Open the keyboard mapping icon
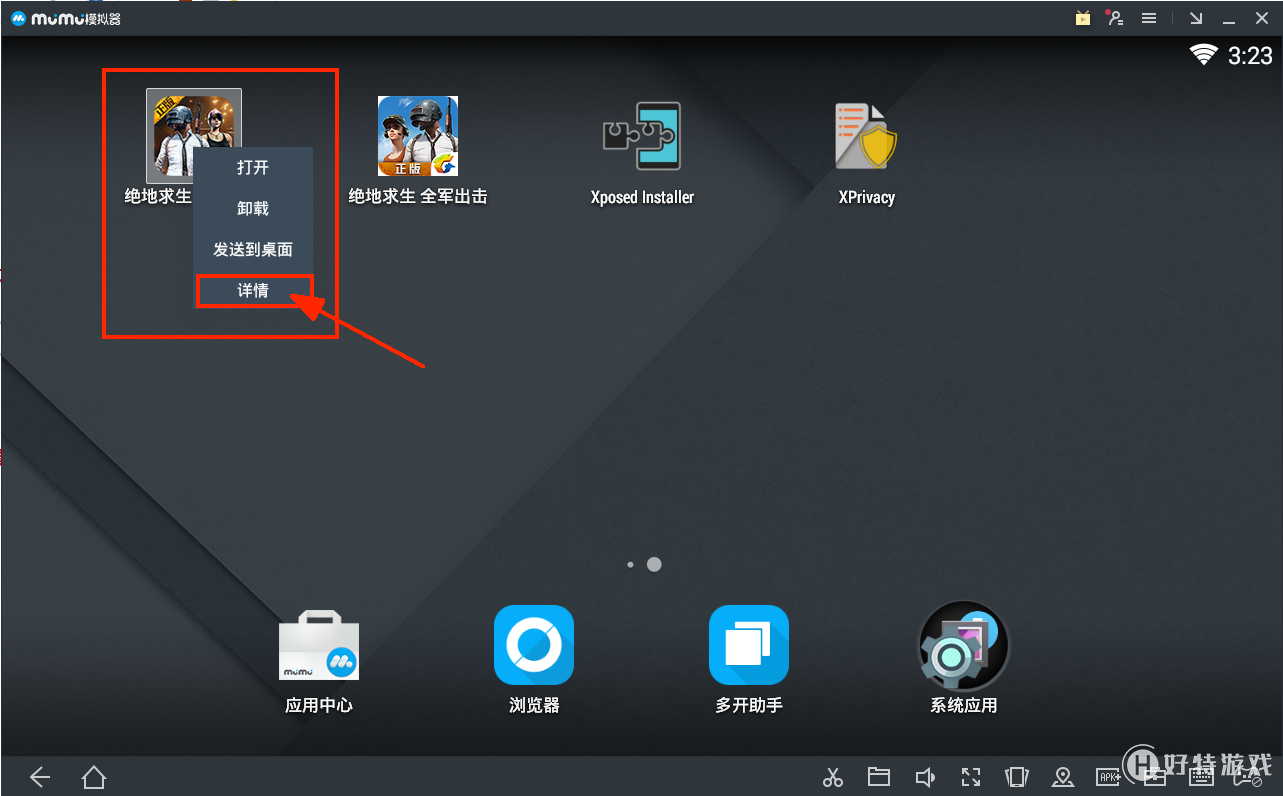 (x=1201, y=777)
